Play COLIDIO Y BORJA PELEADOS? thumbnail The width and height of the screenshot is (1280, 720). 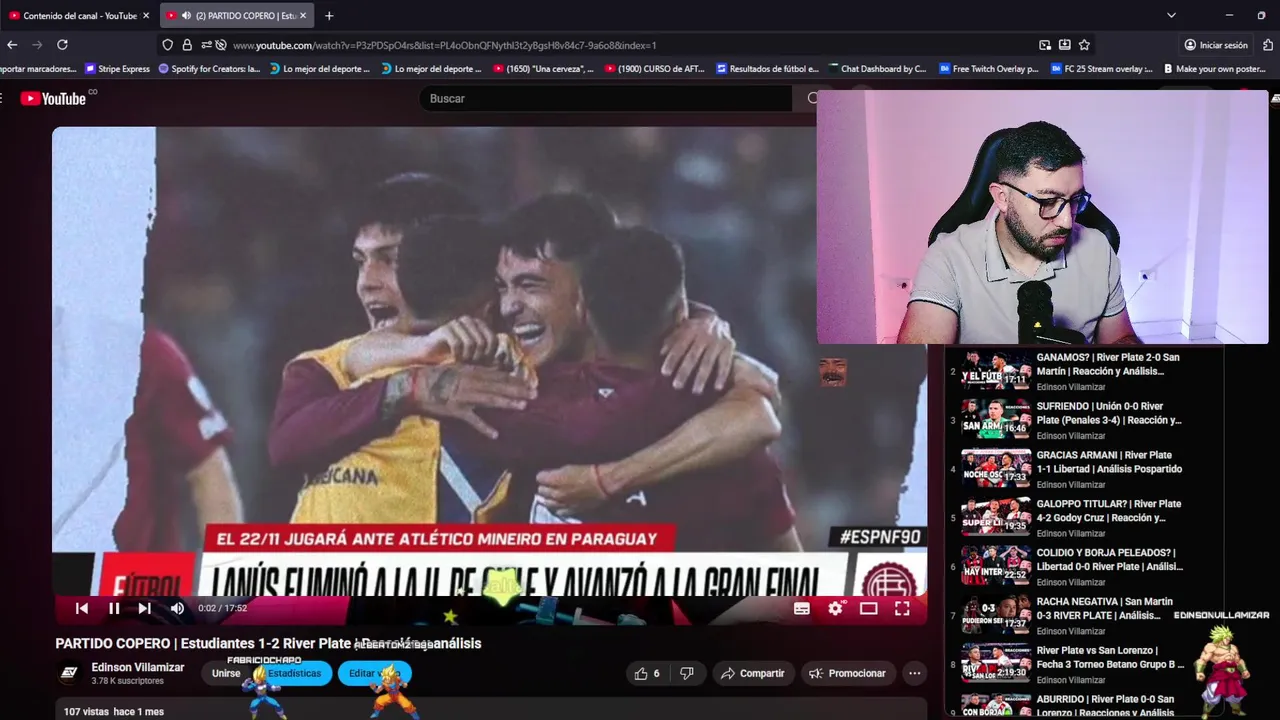(x=996, y=564)
